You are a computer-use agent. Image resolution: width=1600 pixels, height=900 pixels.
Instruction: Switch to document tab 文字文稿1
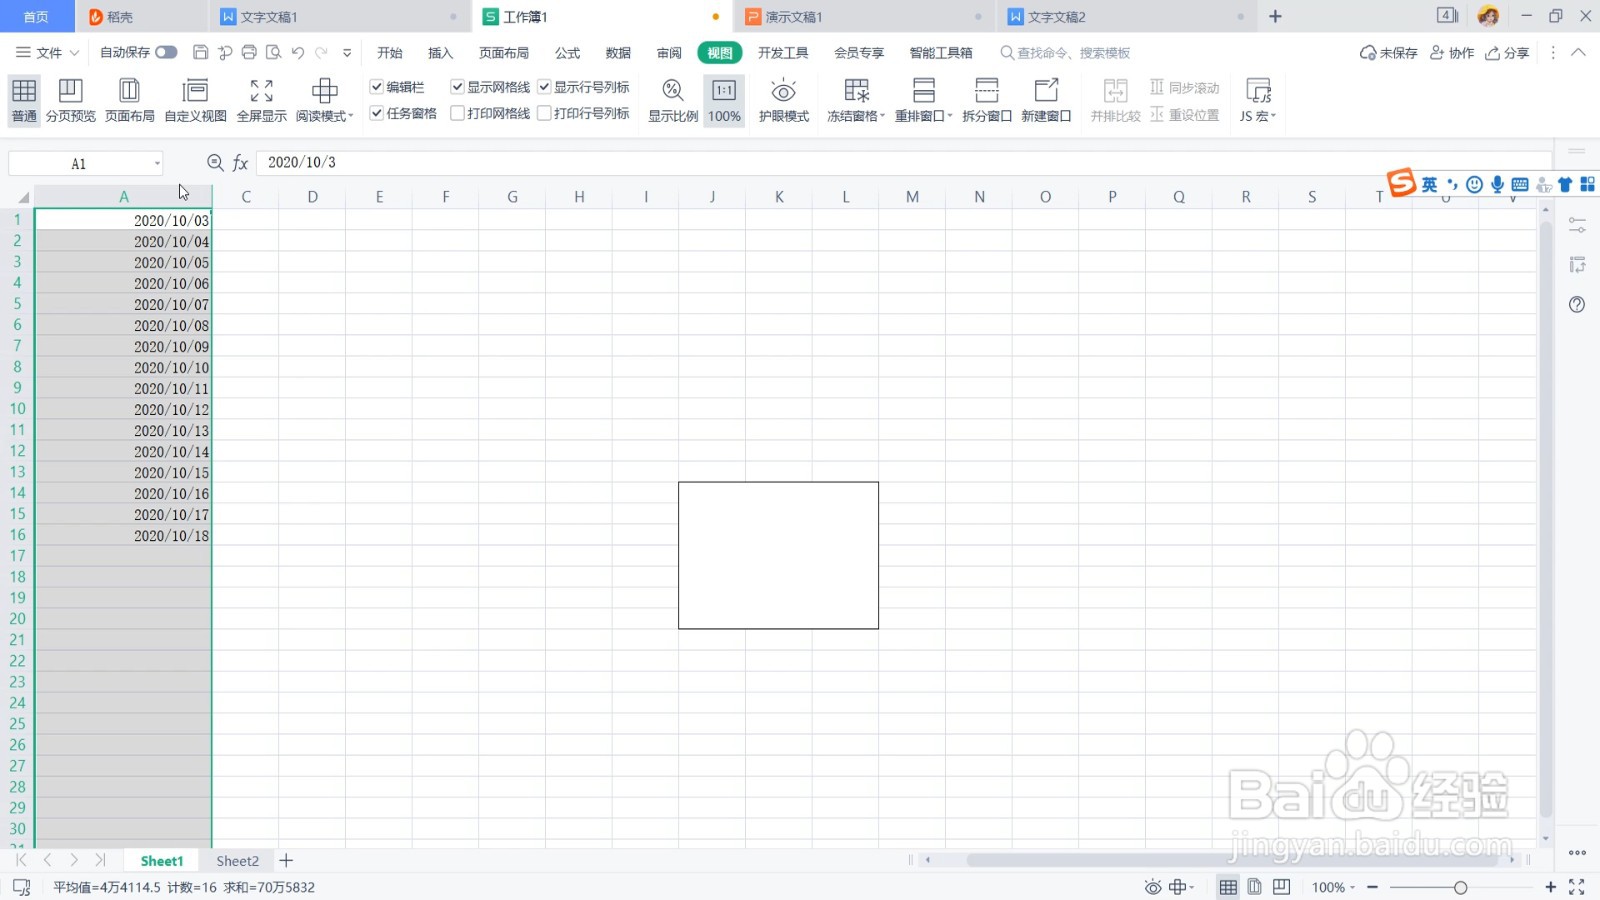pyautogui.click(x=339, y=17)
